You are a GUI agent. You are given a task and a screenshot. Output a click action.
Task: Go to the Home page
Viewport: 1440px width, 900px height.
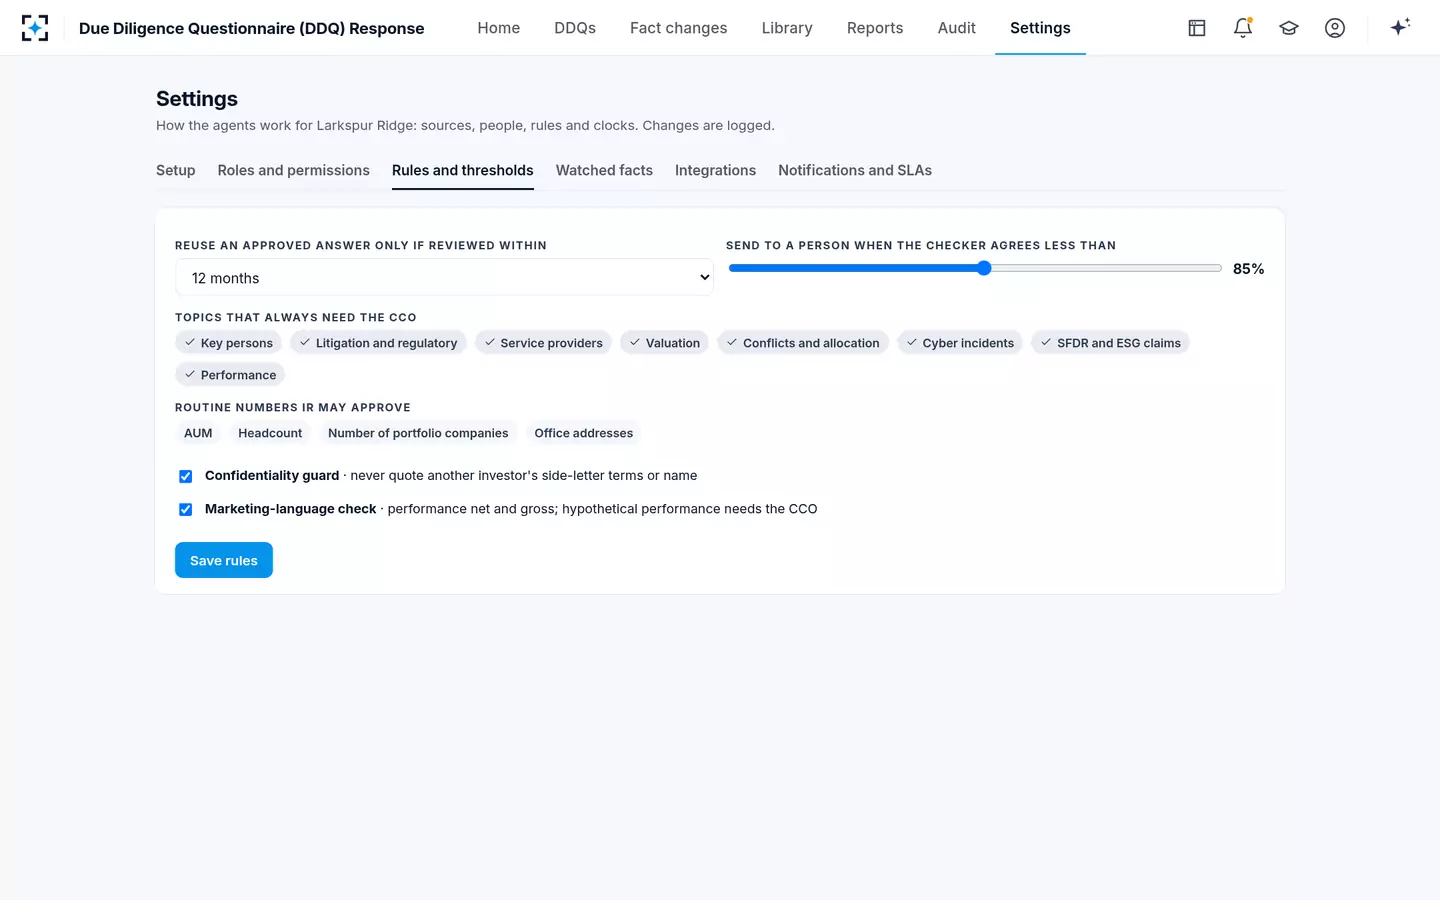499,28
